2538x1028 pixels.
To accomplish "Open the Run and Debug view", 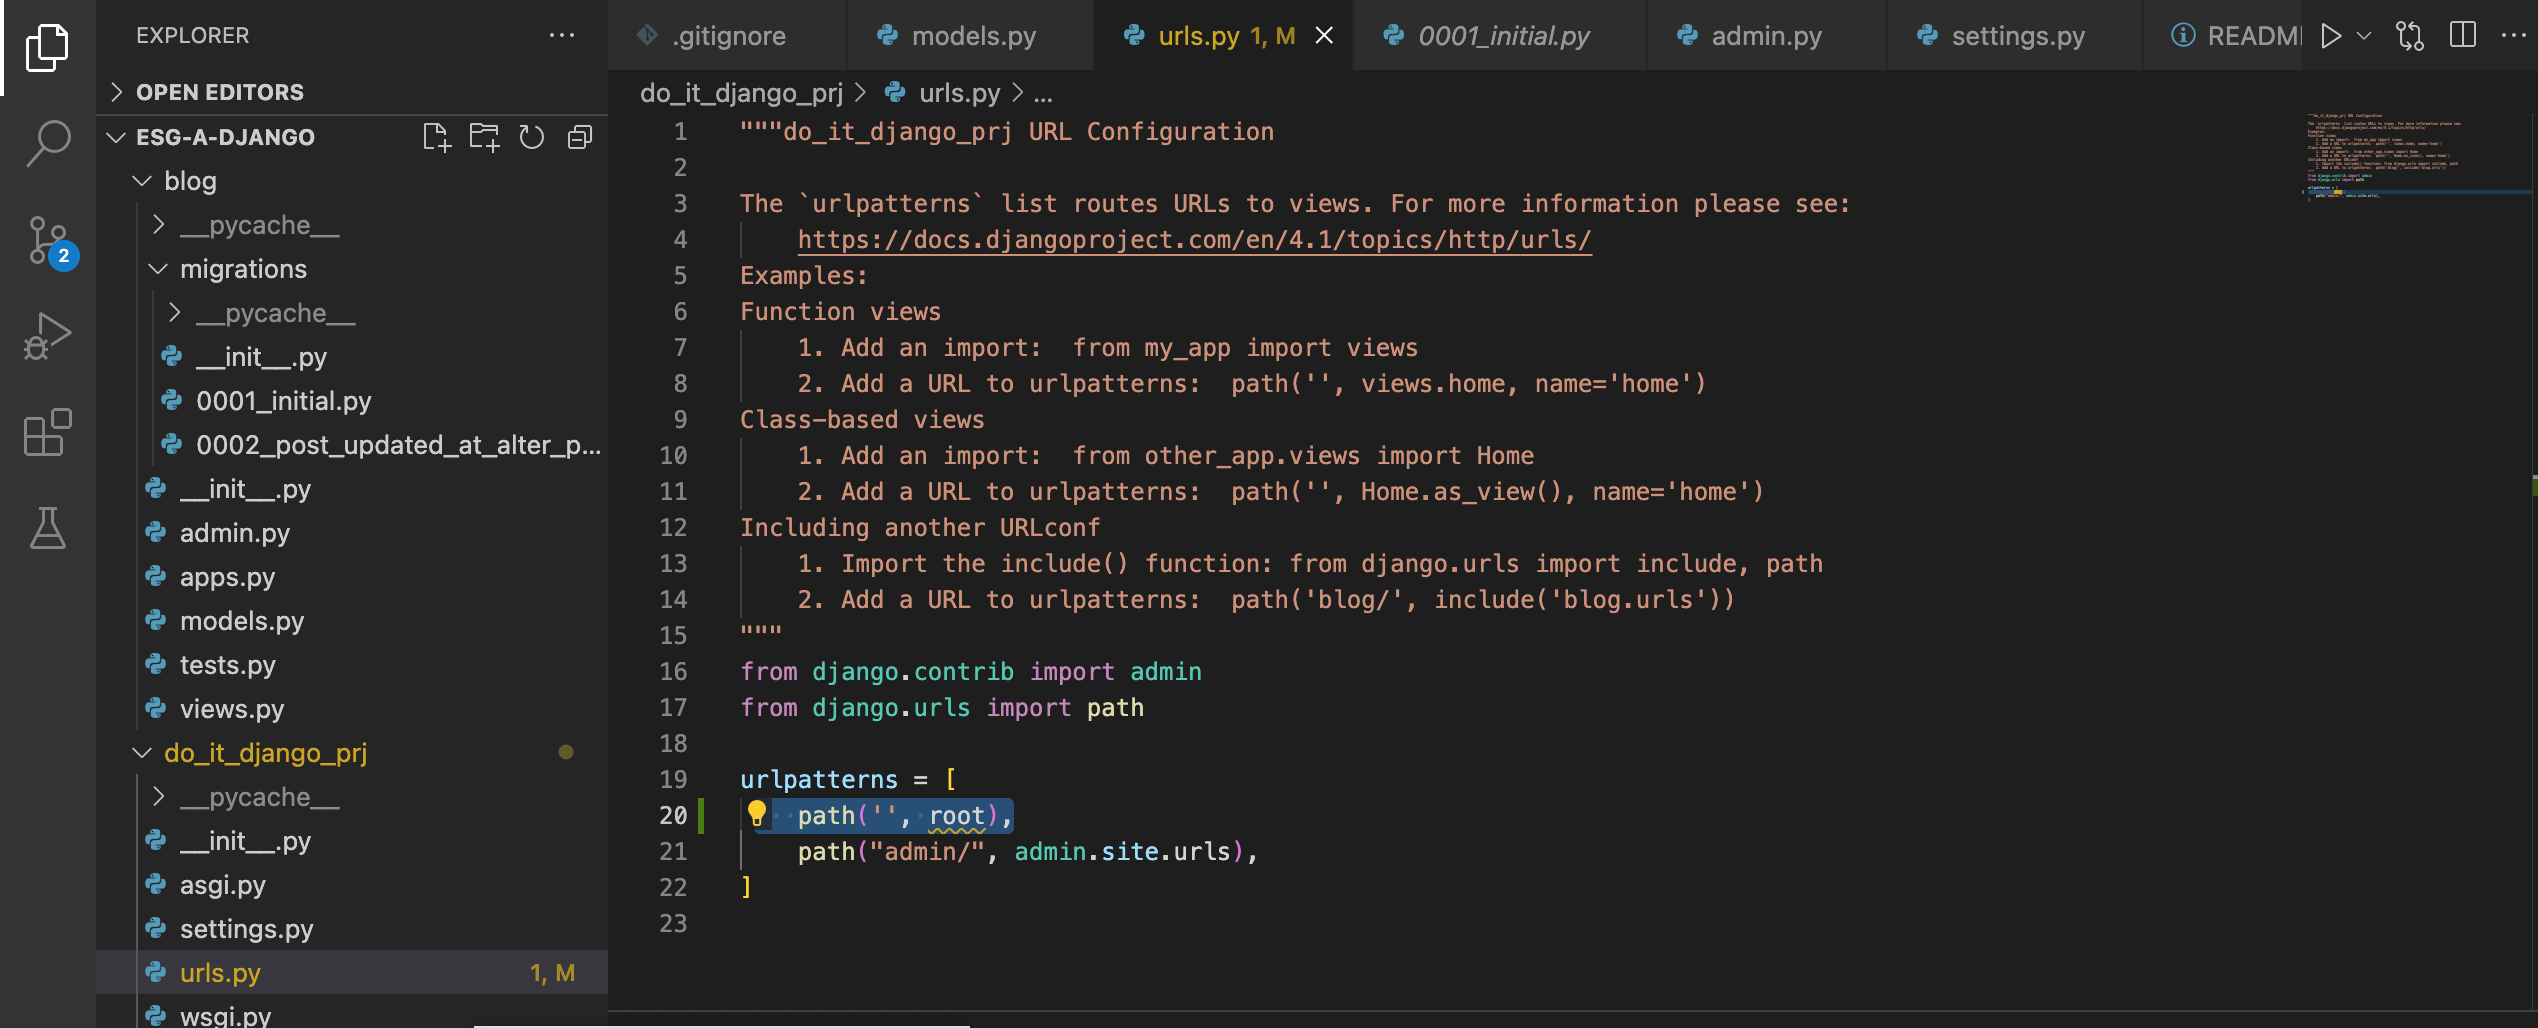I will [47, 336].
